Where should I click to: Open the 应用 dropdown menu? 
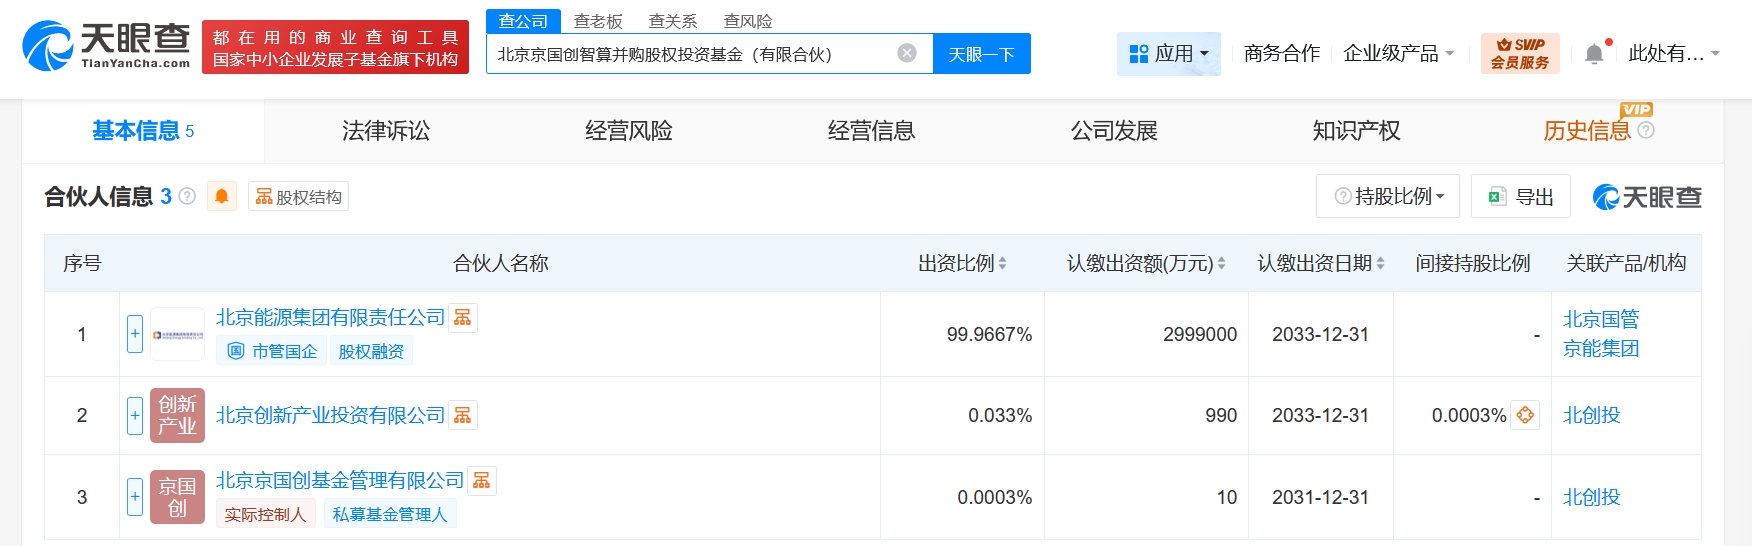coord(1168,54)
